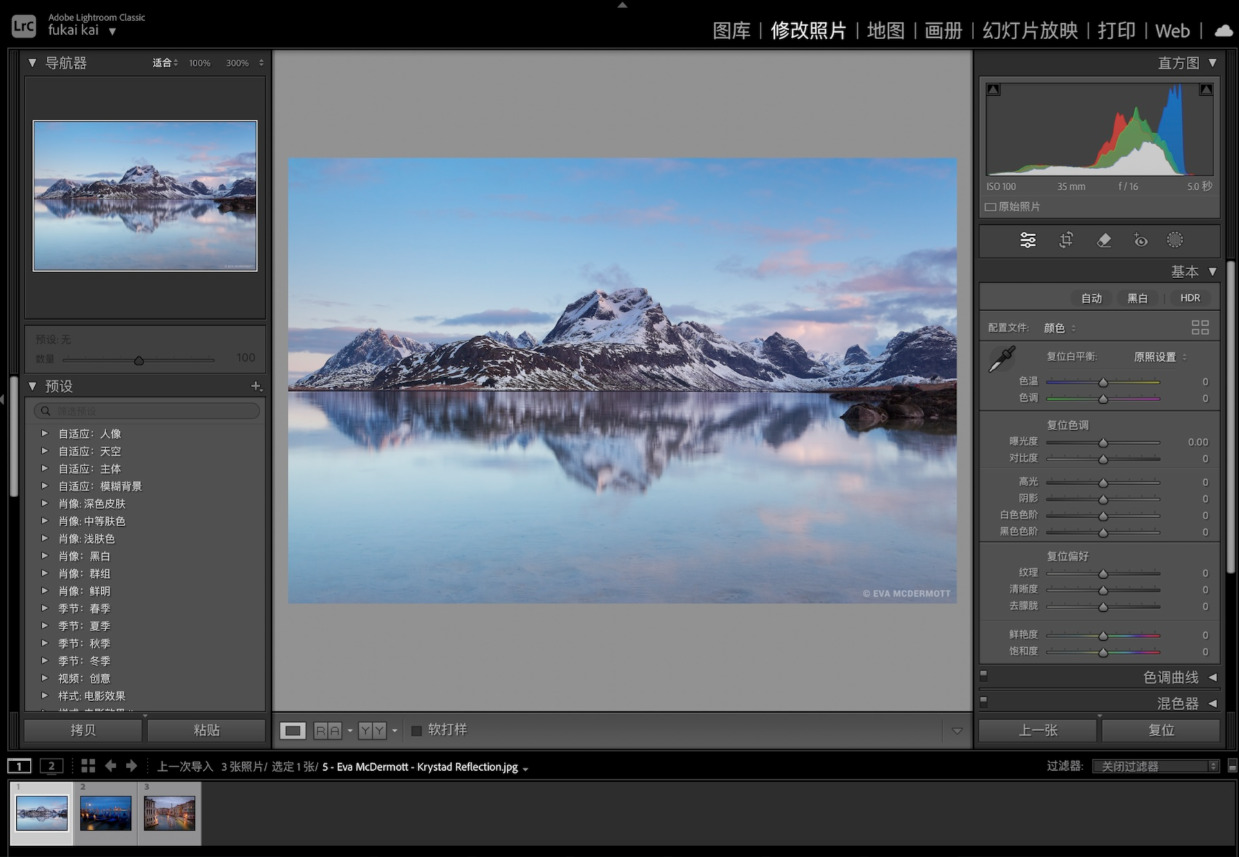The width and height of the screenshot is (1239, 857).
Task: Collapse left panel with edge arrow
Action: (x=3, y=400)
